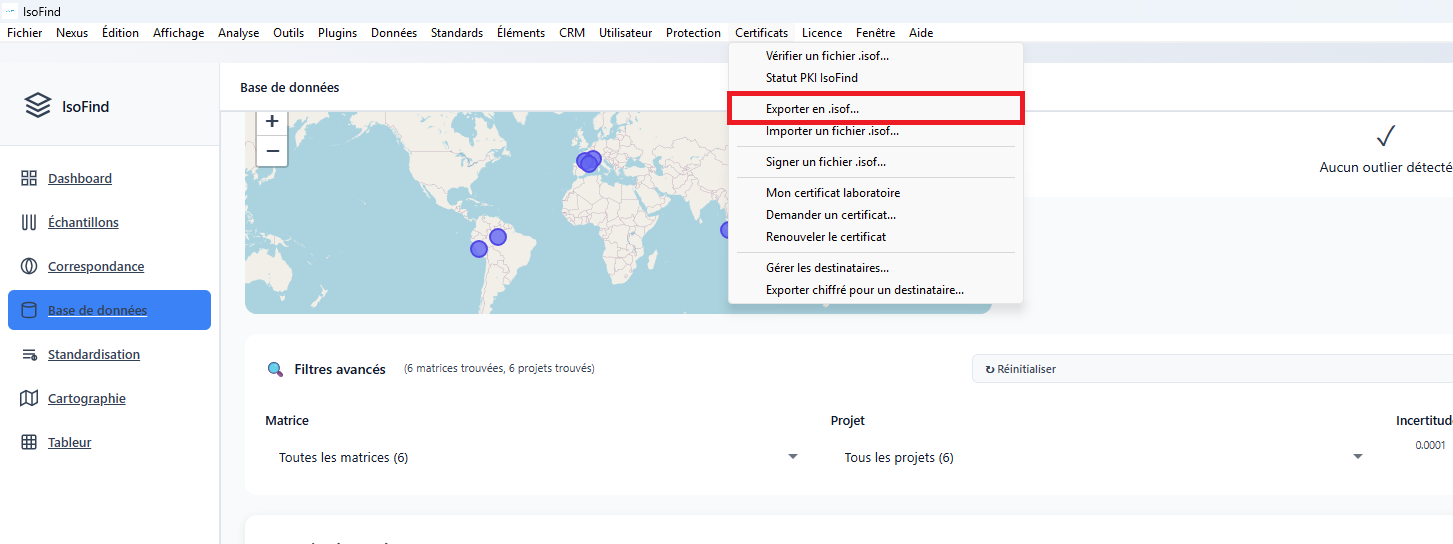Screen dimensions: 1453x544
Task: Close the open Certificats menu
Action: click(x=761, y=33)
